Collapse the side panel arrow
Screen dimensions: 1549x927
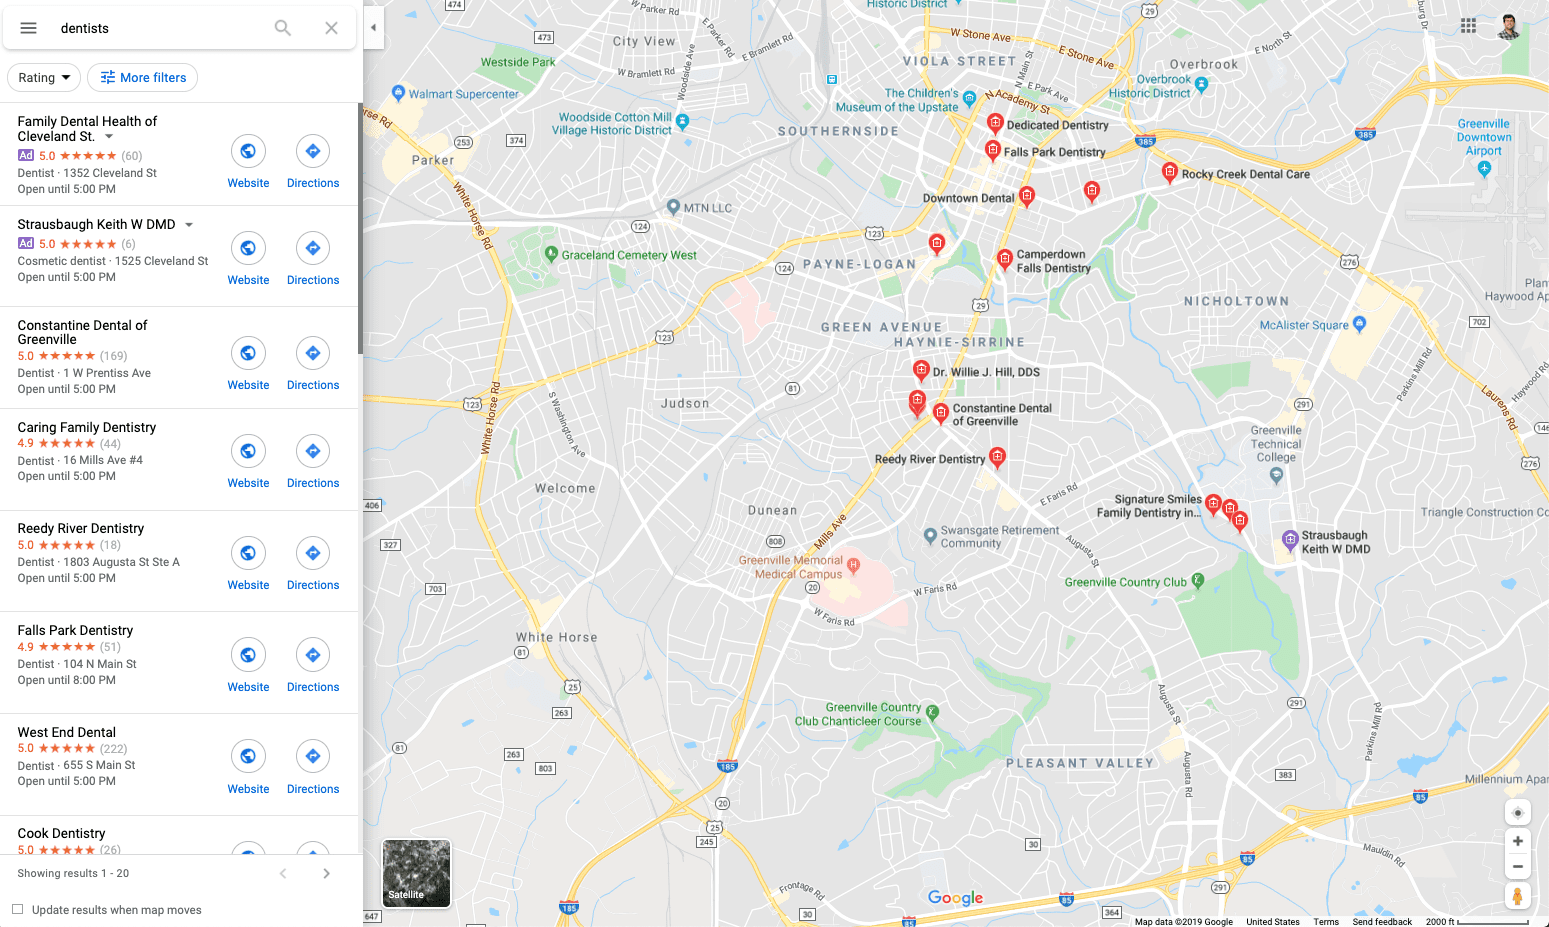(x=373, y=27)
